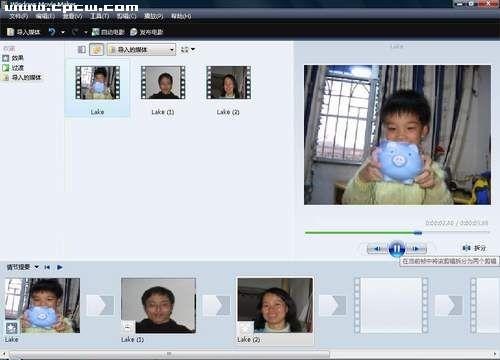Click the transition cell after Lake (2) clip
This screenshot has width=500, height=360.
333,305
